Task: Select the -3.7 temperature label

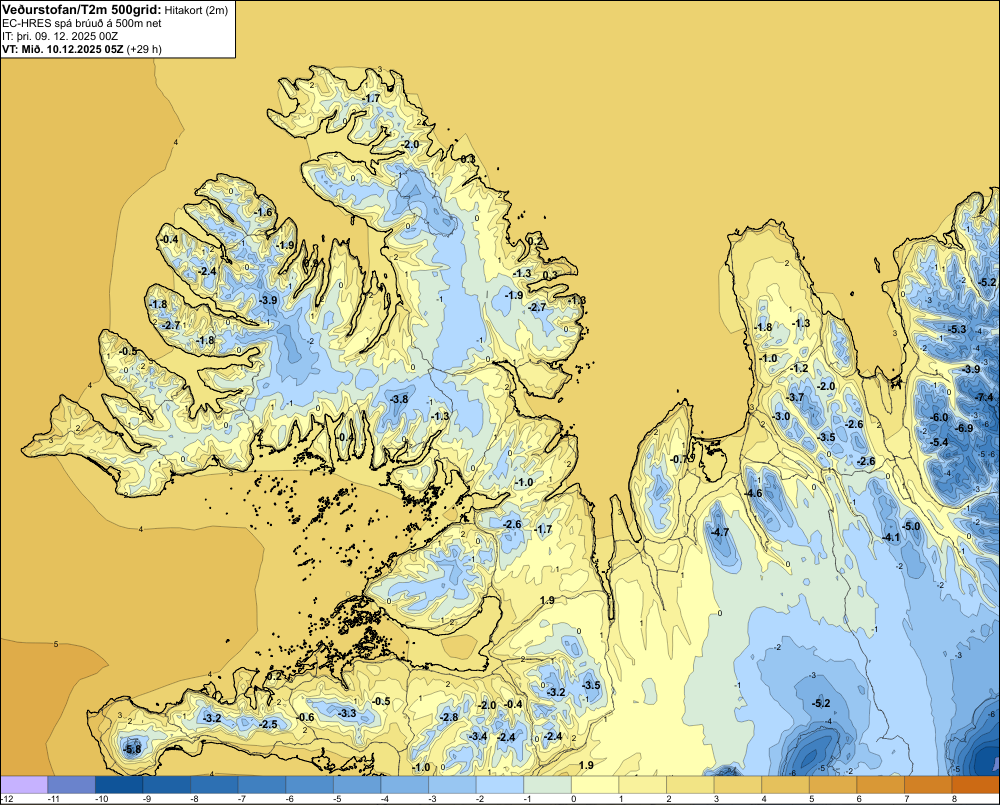Action: [795, 397]
